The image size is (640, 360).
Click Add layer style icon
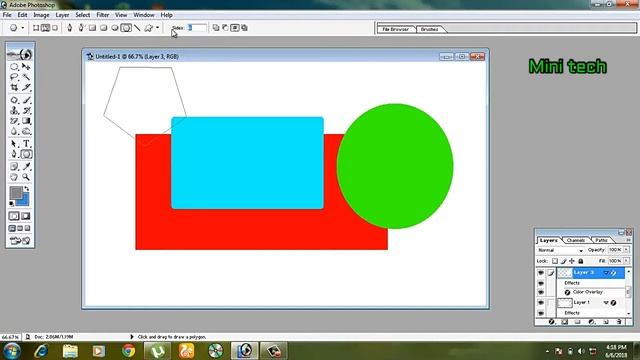click(x=552, y=322)
